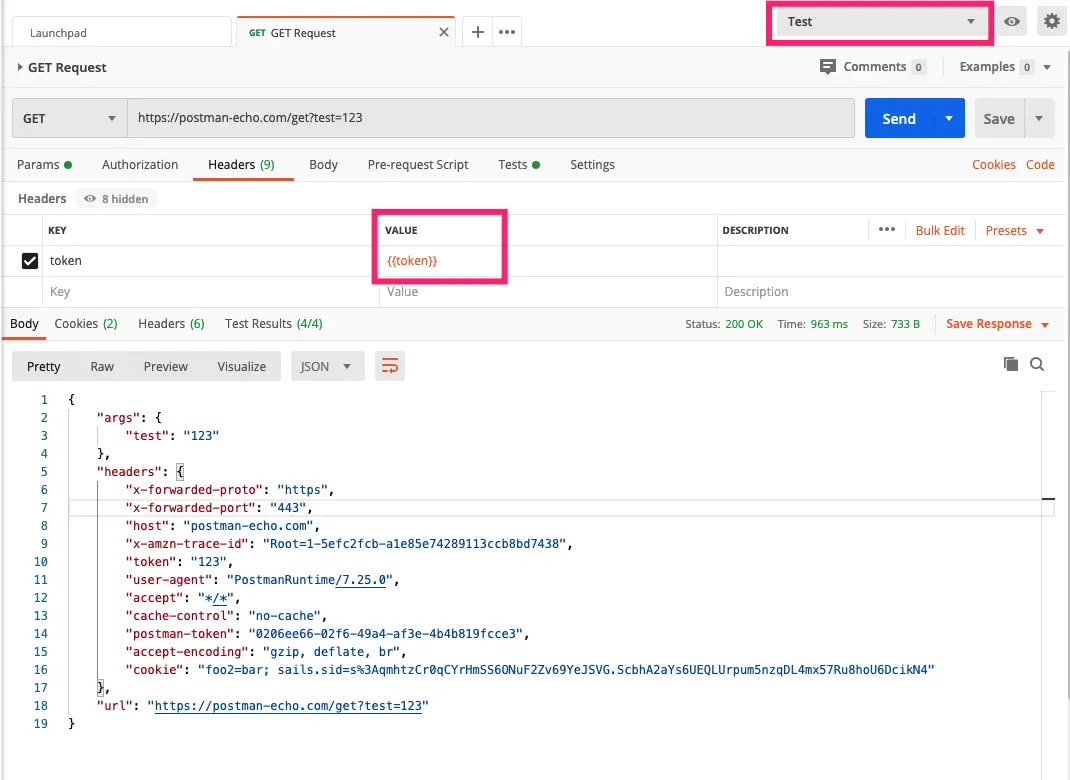
Task: Open the Code link
Action: click(x=1040, y=164)
